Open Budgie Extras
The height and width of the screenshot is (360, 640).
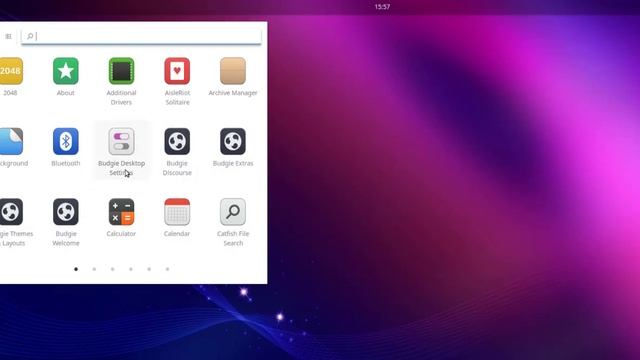point(233,142)
